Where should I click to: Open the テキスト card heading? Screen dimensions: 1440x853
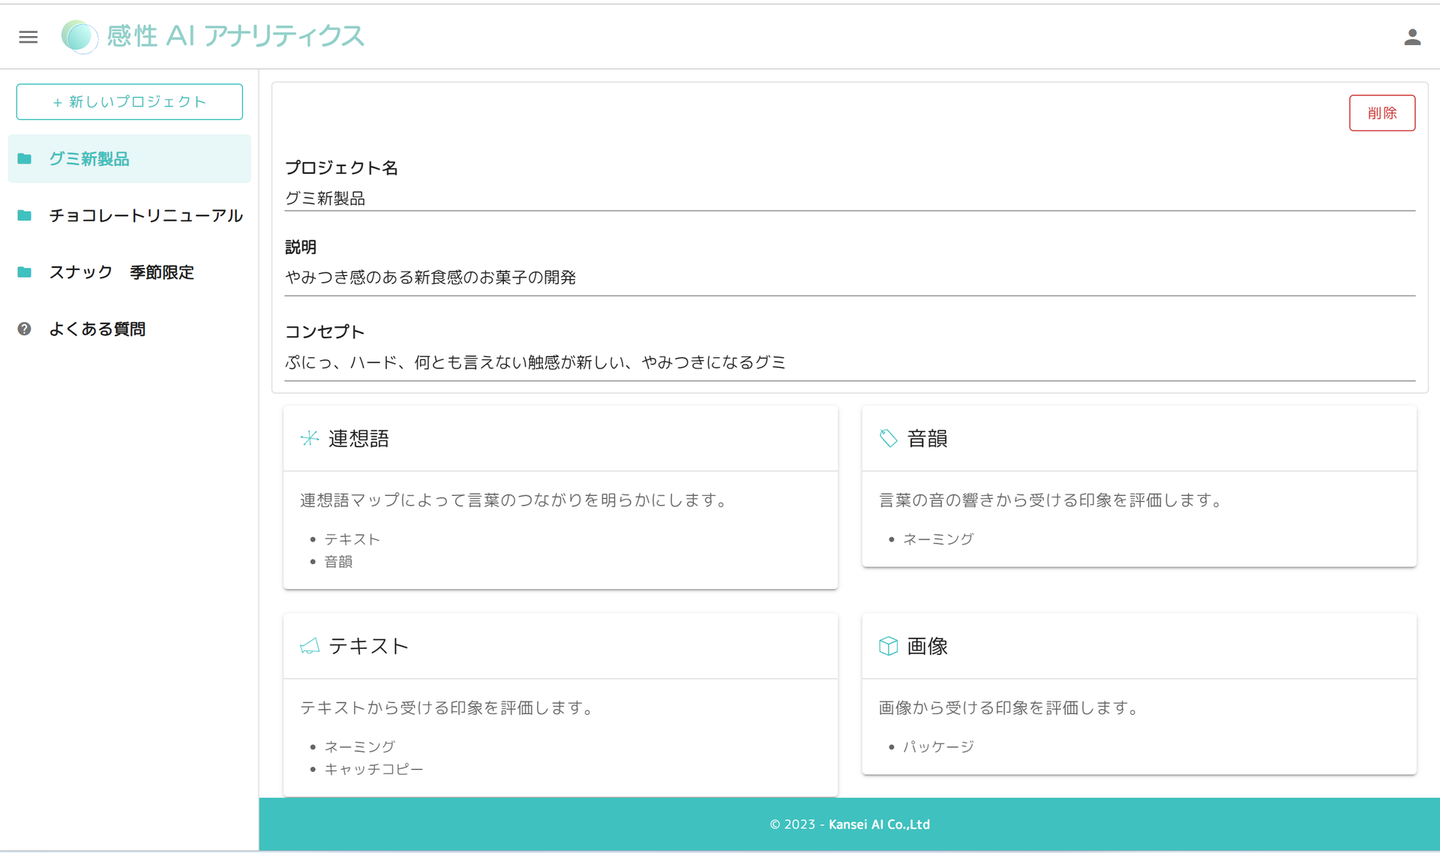click(x=369, y=646)
